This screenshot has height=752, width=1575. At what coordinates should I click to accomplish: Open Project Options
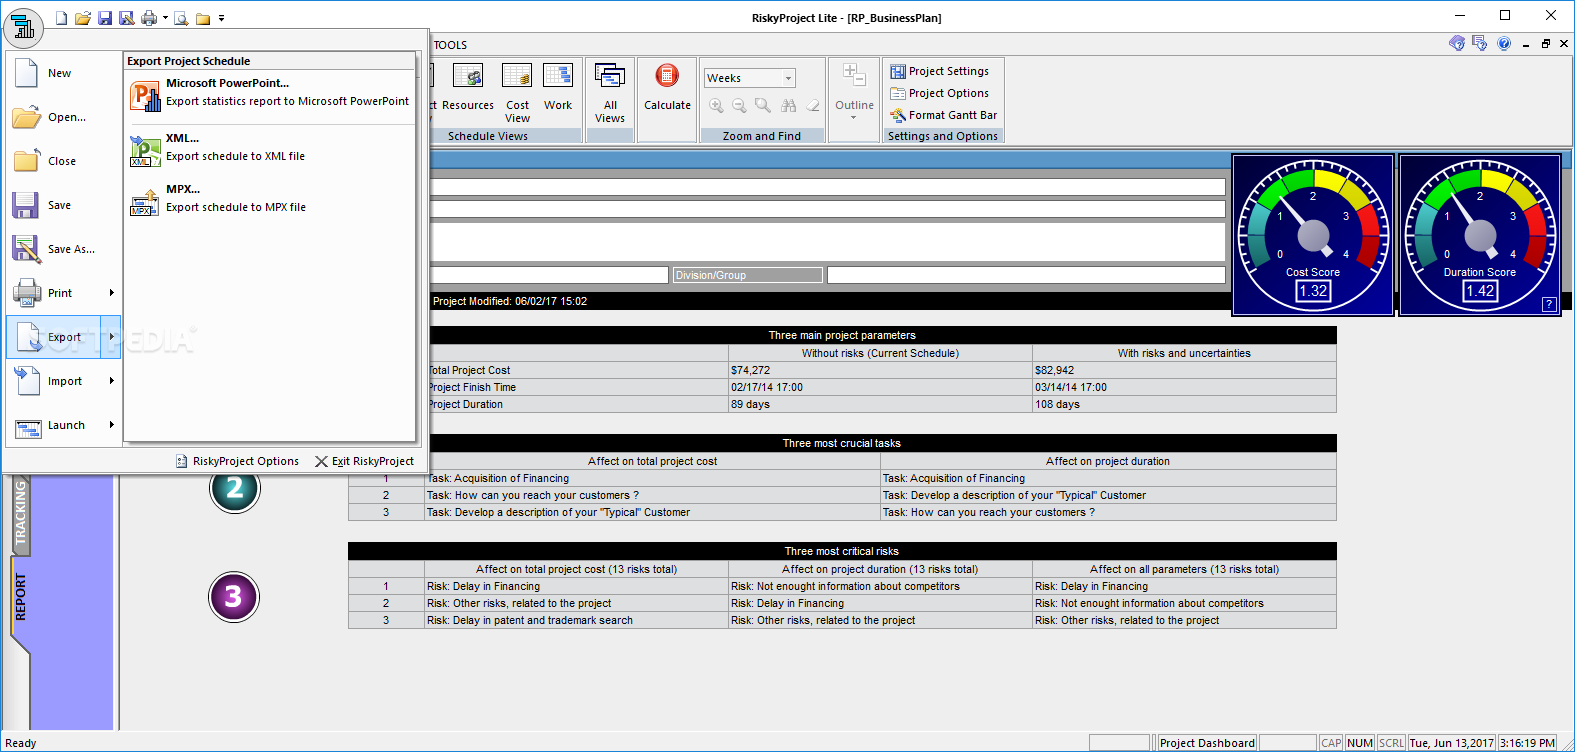point(940,93)
